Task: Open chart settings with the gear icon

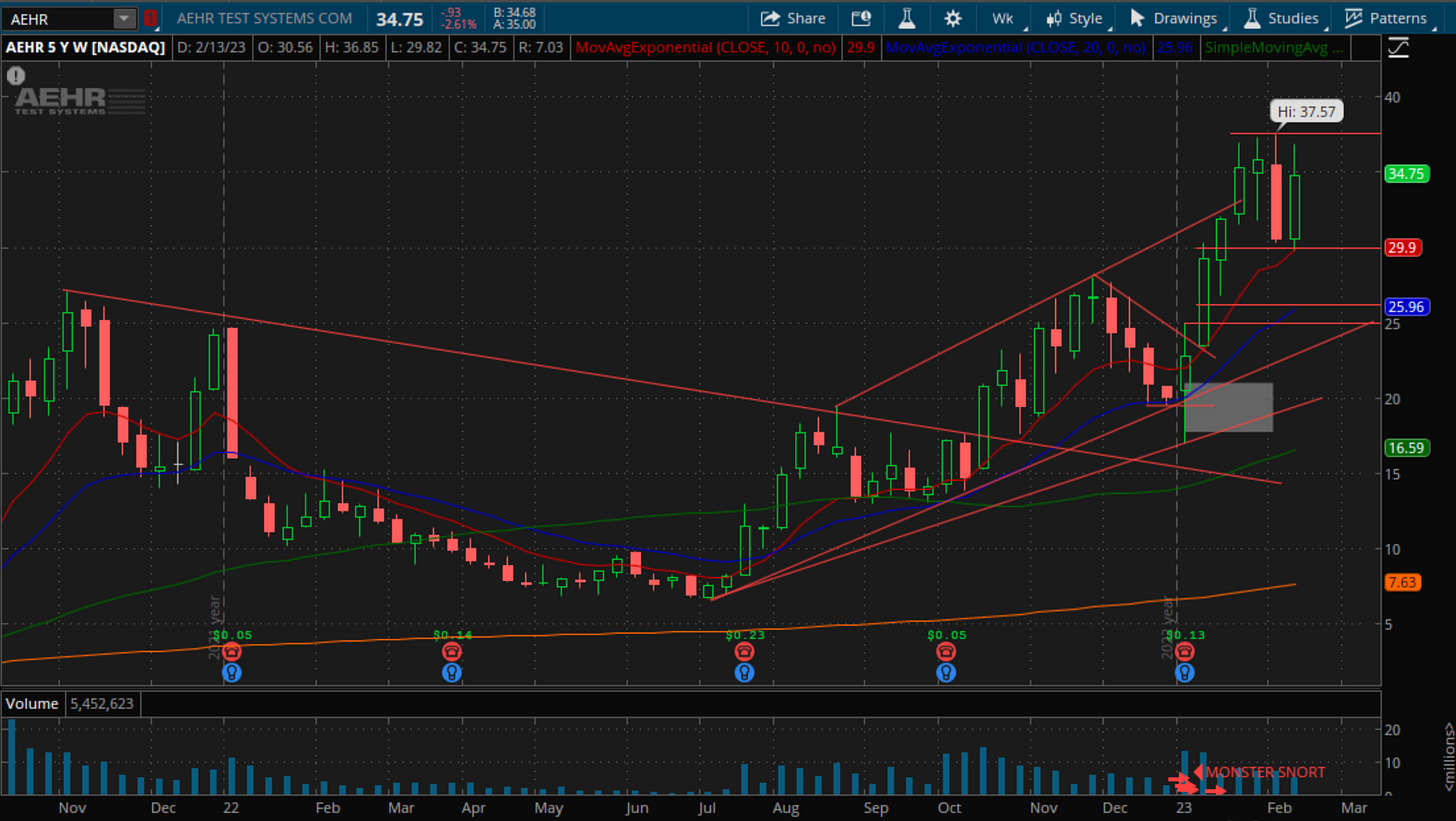Action: click(x=953, y=18)
